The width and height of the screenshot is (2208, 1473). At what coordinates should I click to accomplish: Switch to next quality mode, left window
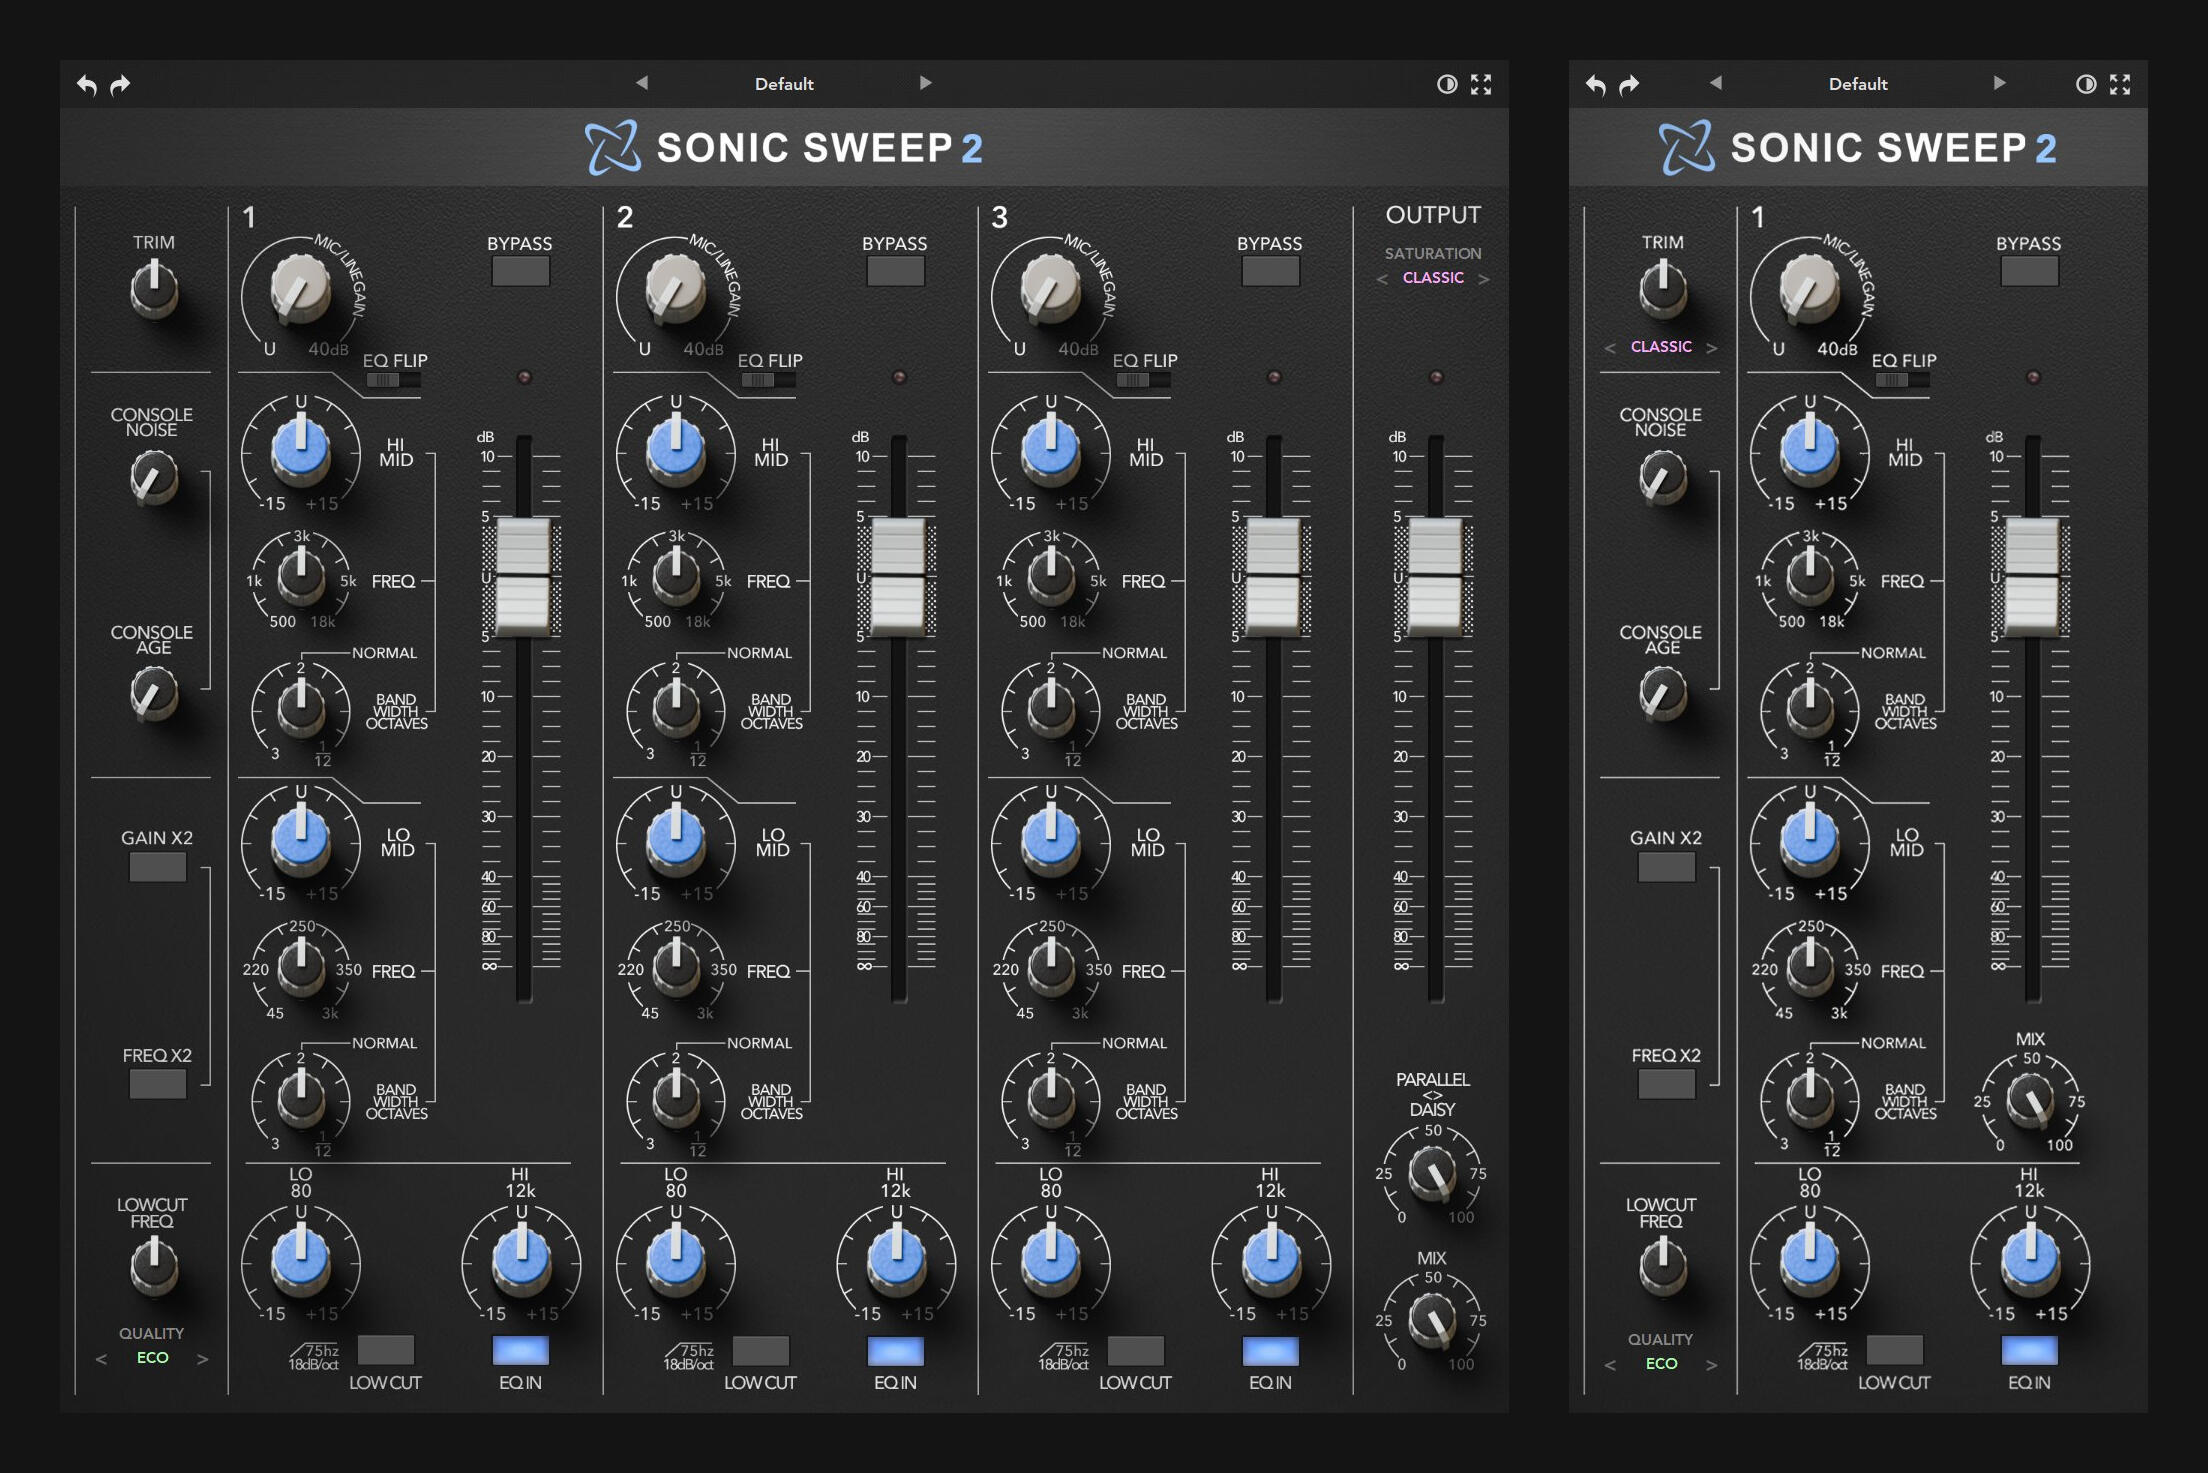[203, 1359]
